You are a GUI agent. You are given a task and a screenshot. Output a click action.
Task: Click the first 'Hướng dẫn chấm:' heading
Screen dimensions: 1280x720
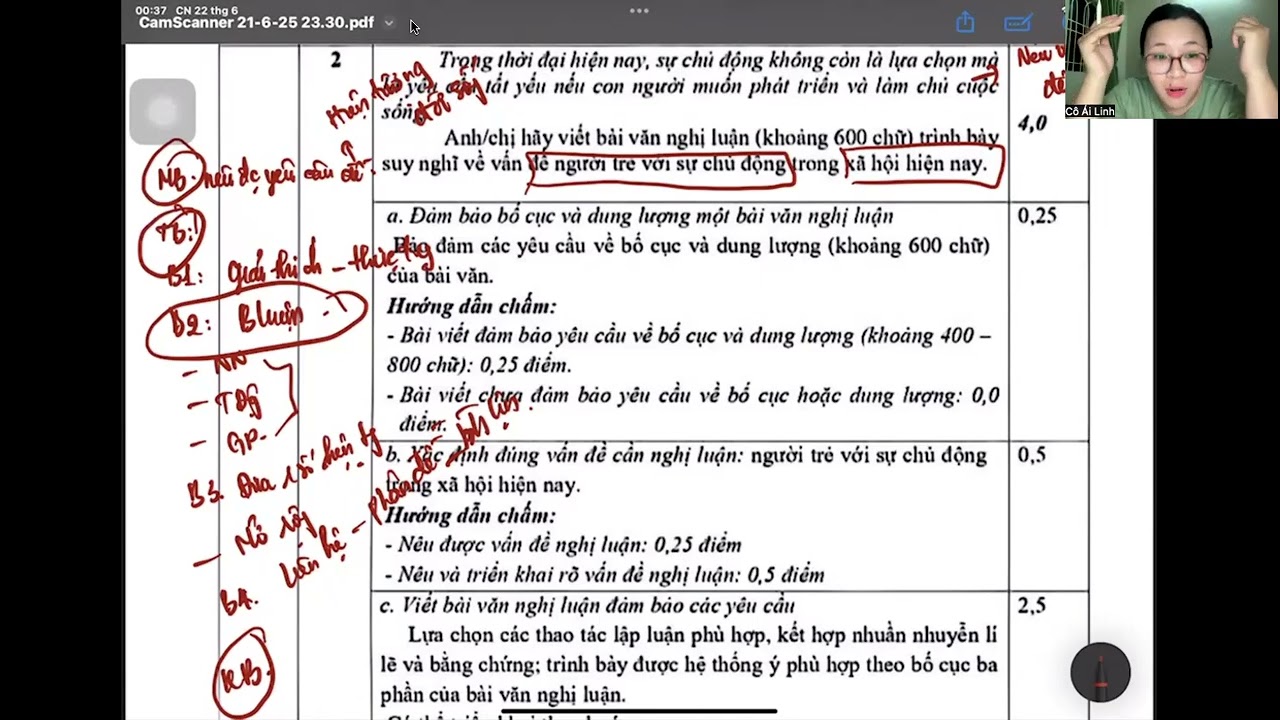tap(471, 306)
